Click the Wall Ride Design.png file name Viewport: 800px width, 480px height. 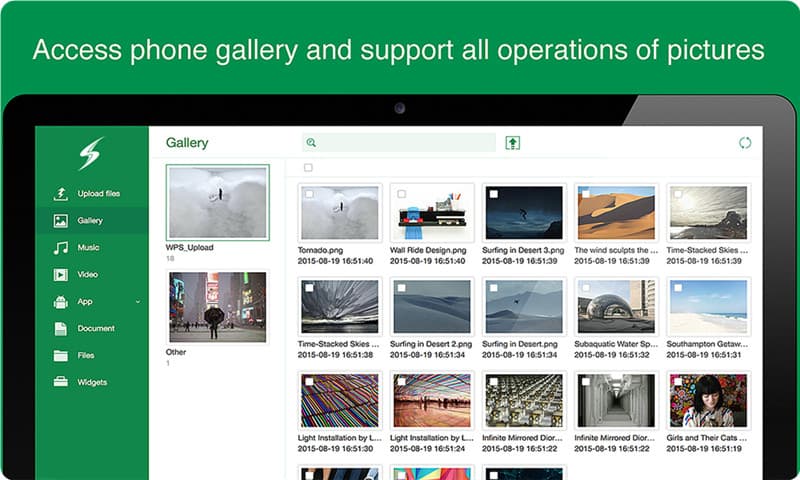[x=428, y=250]
